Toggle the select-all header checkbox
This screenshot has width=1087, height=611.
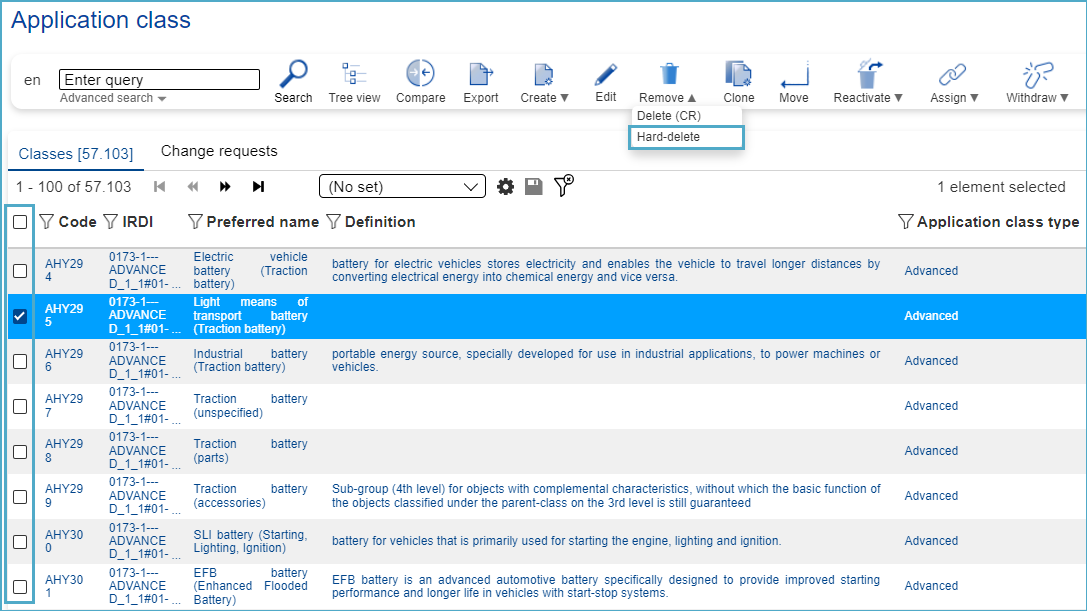20,222
